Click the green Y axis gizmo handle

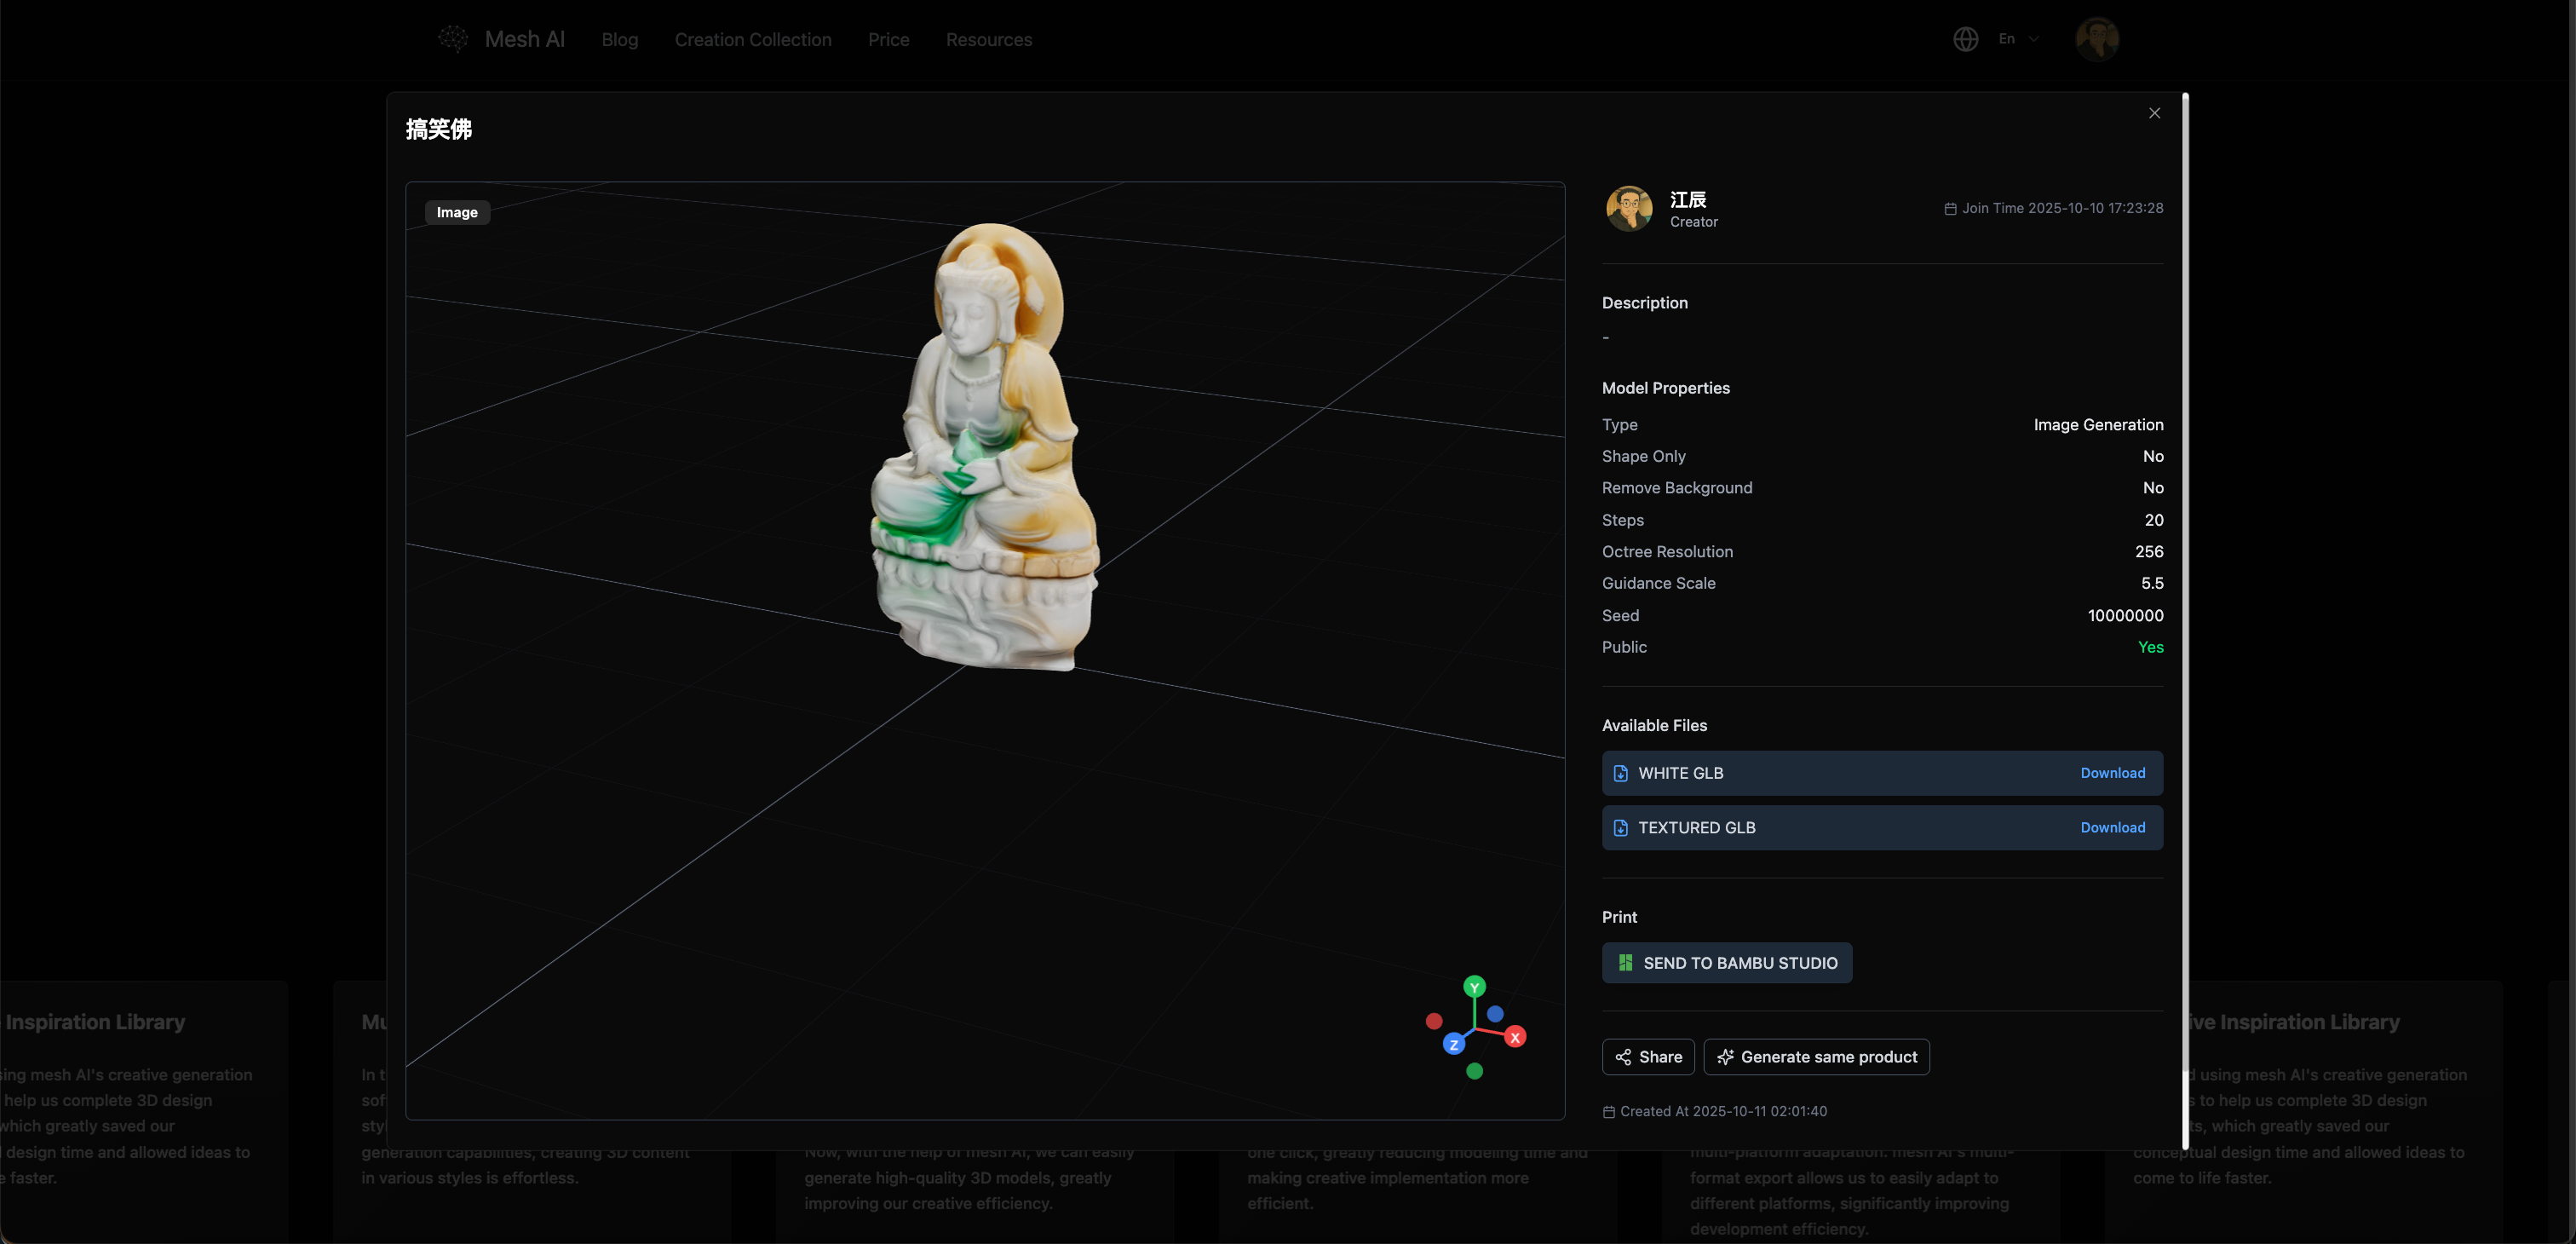click(x=1474, y=987)
